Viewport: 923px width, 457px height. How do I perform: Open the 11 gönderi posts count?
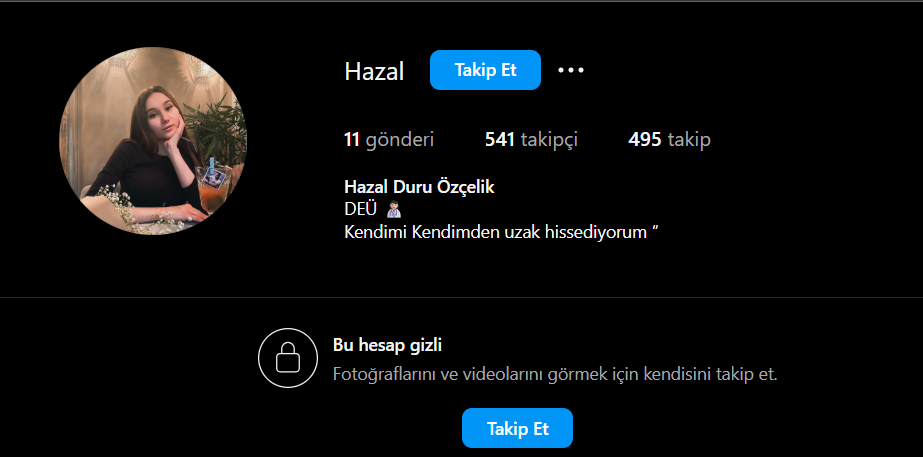[389, 140]
